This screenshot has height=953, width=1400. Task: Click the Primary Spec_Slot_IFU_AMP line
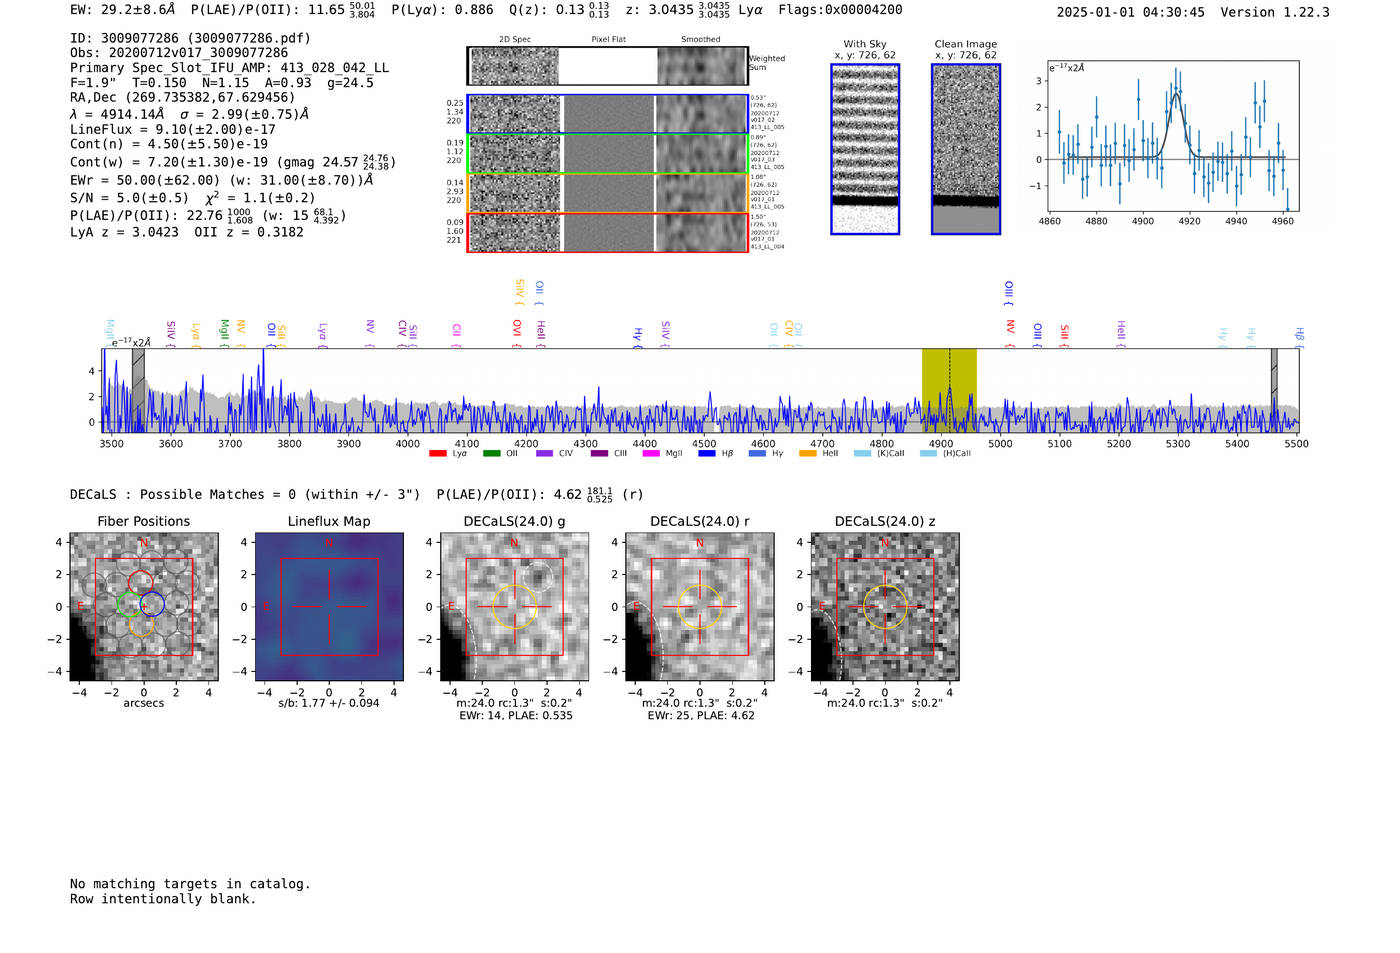229,68
